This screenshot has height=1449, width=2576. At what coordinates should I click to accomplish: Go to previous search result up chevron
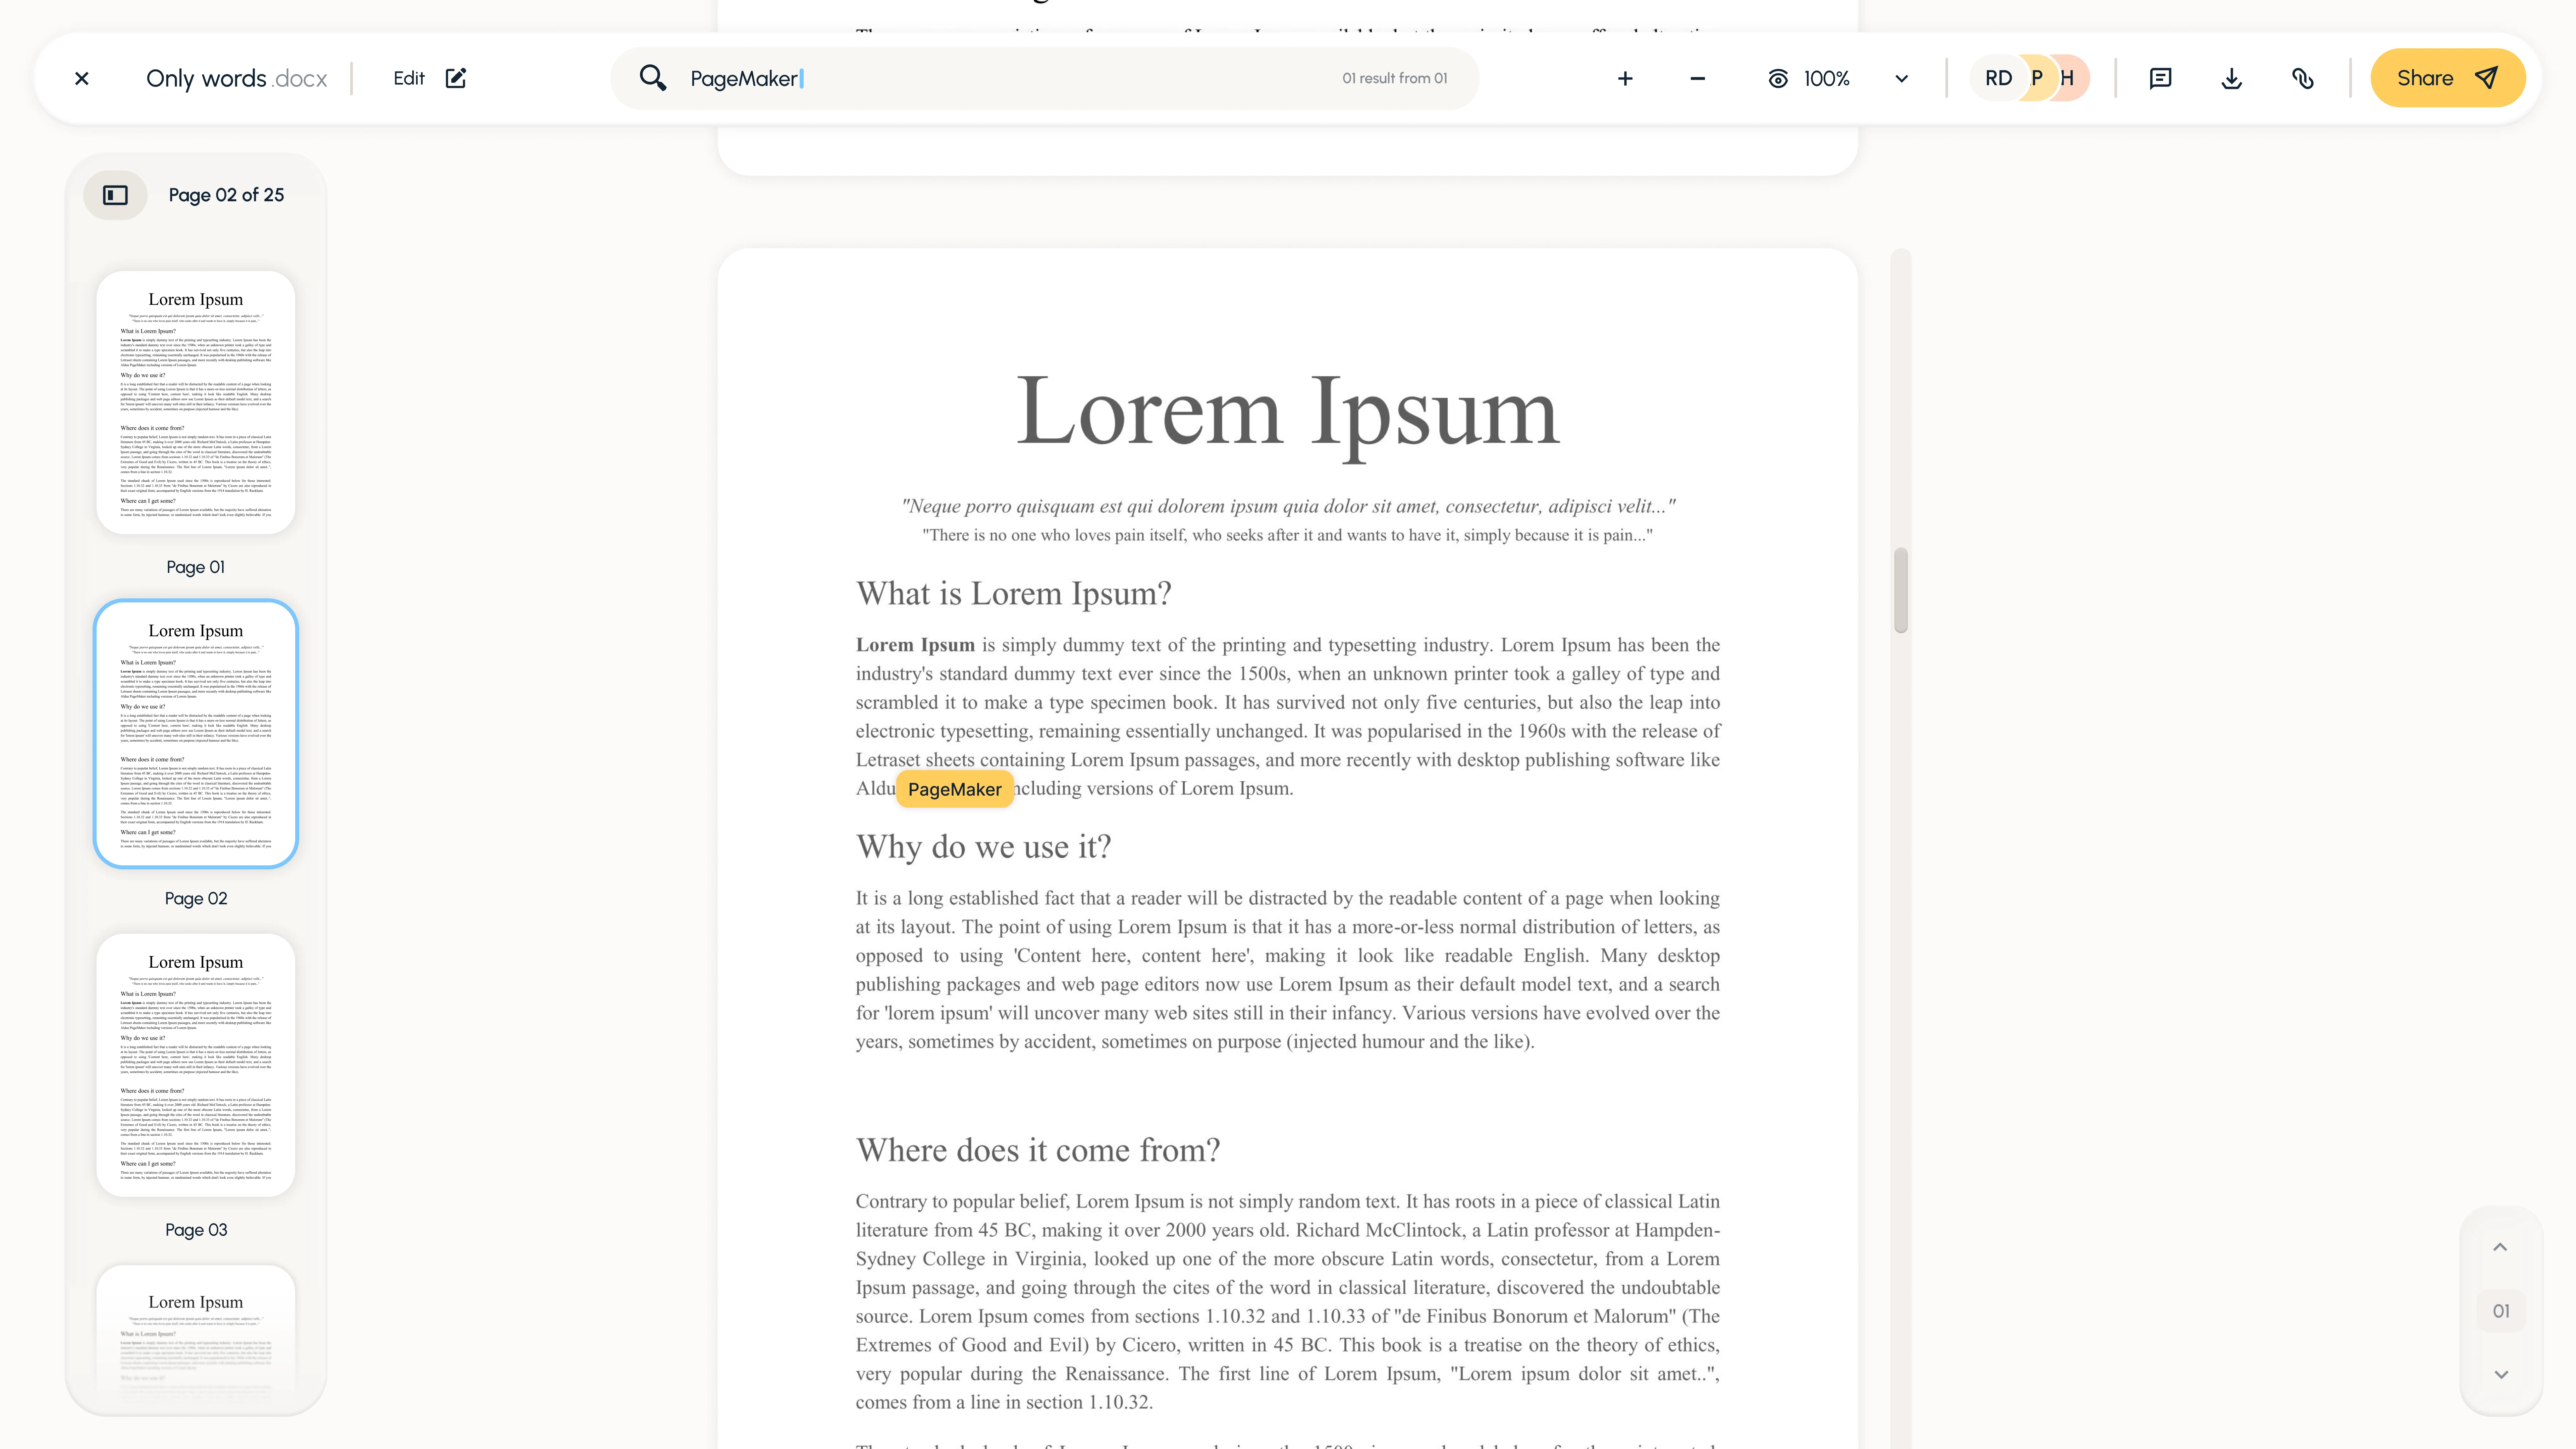pyautogui.click(x=2500, y=1247)
